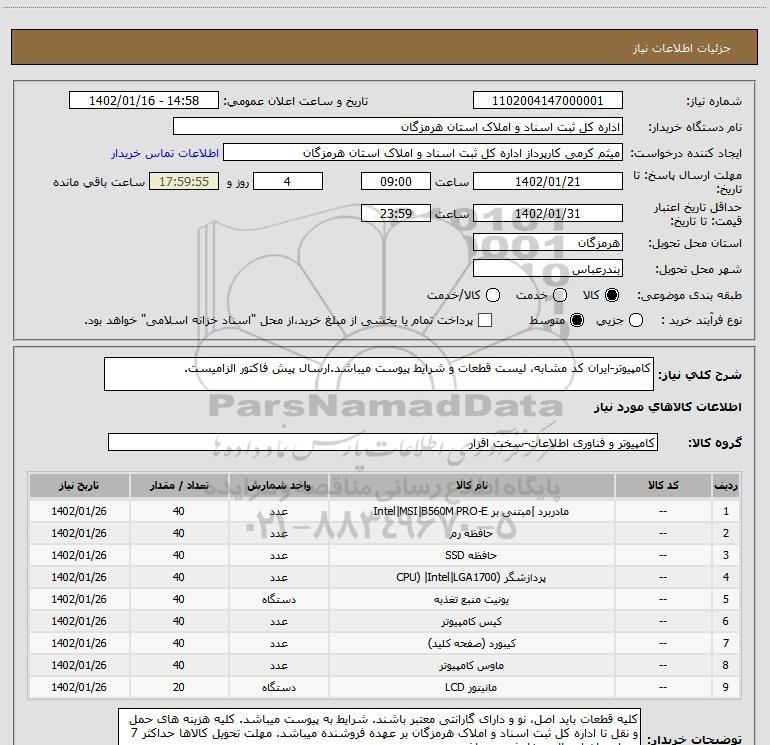Image resolution: width=770 pixels, height=745 pixels.
Task: Select the حافظه رم item name
Action: click(471, 533)
